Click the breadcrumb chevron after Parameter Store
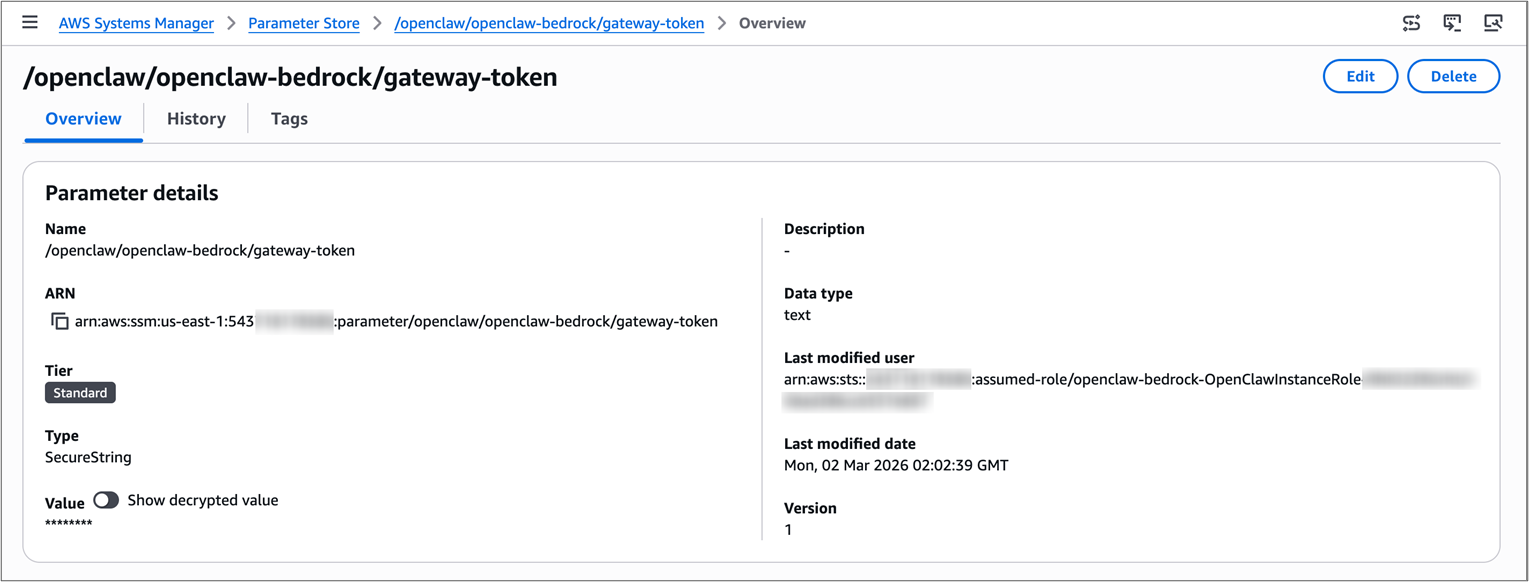Screen dimensions: 1529x582 pos(377,23)
